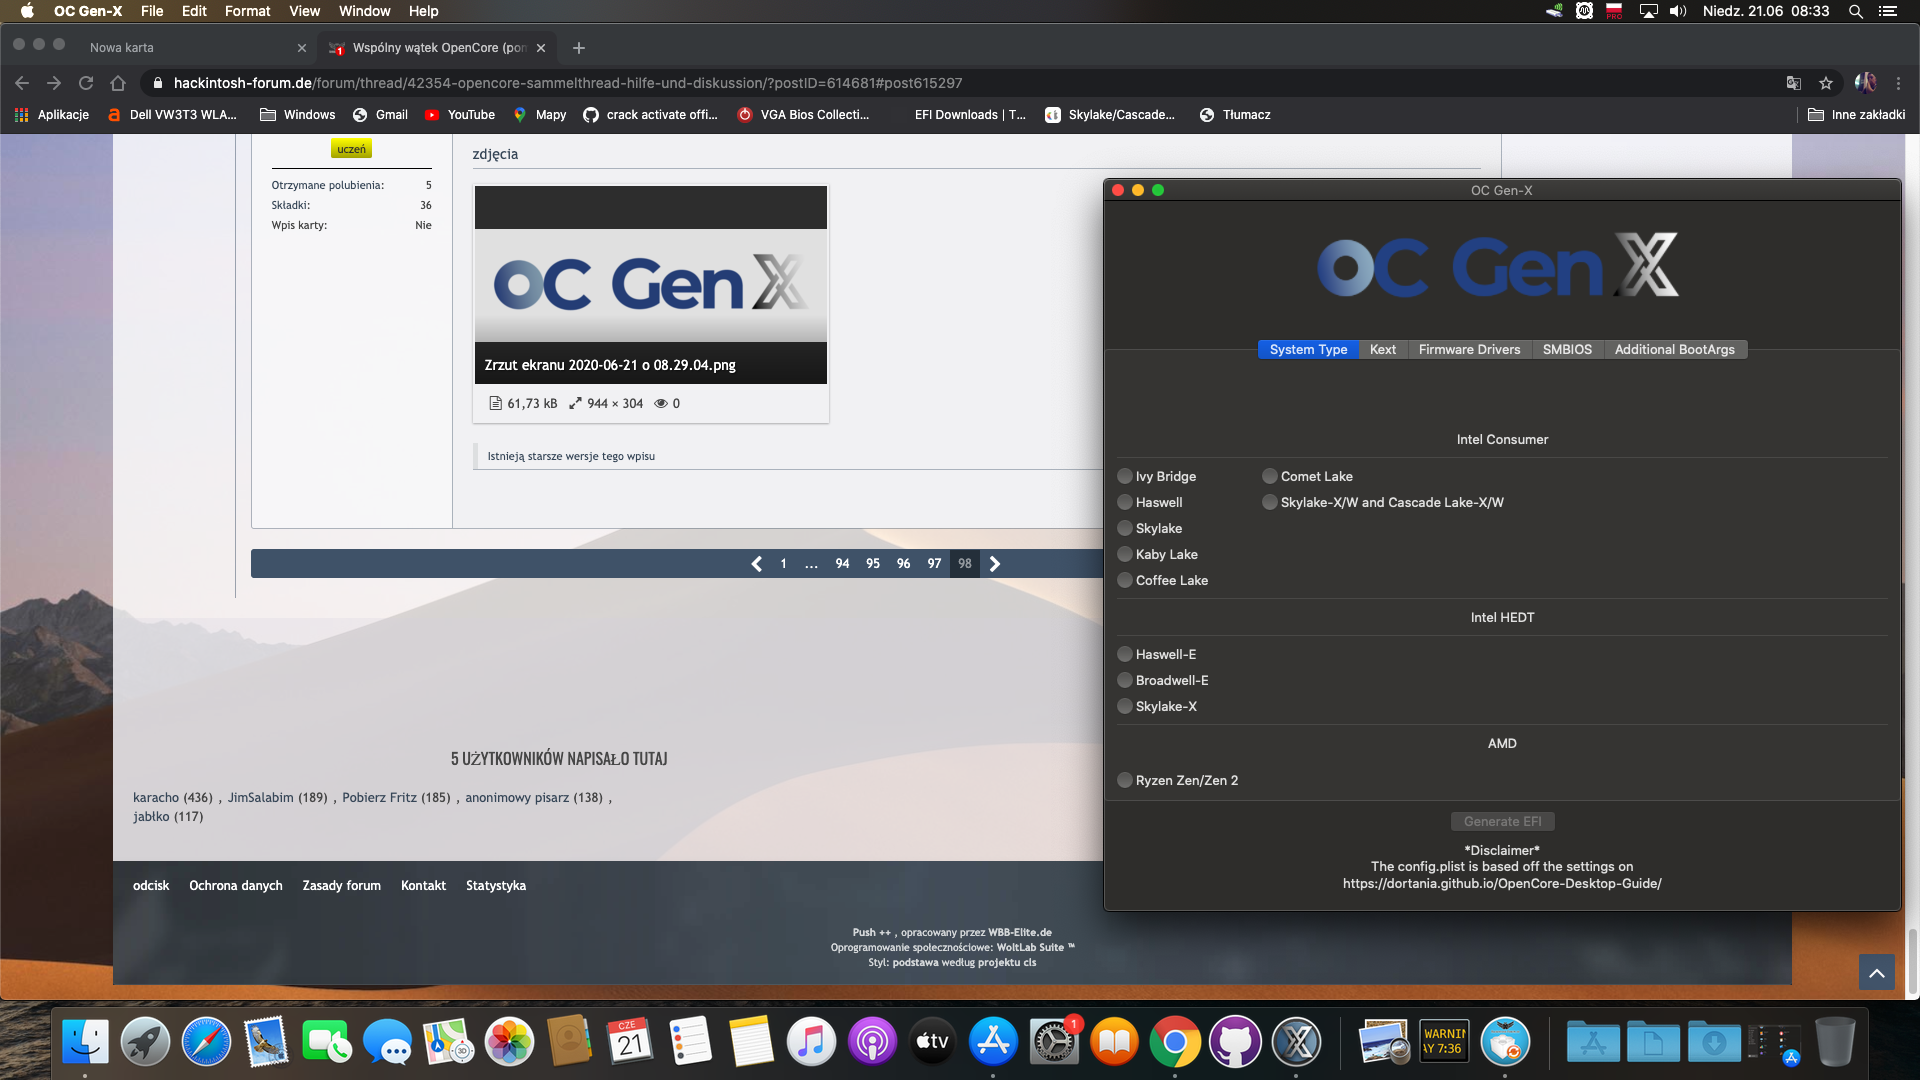Open the Statystyka footer link
The height and width of the screenshot is (1080, 1920).
click(495, 885)
